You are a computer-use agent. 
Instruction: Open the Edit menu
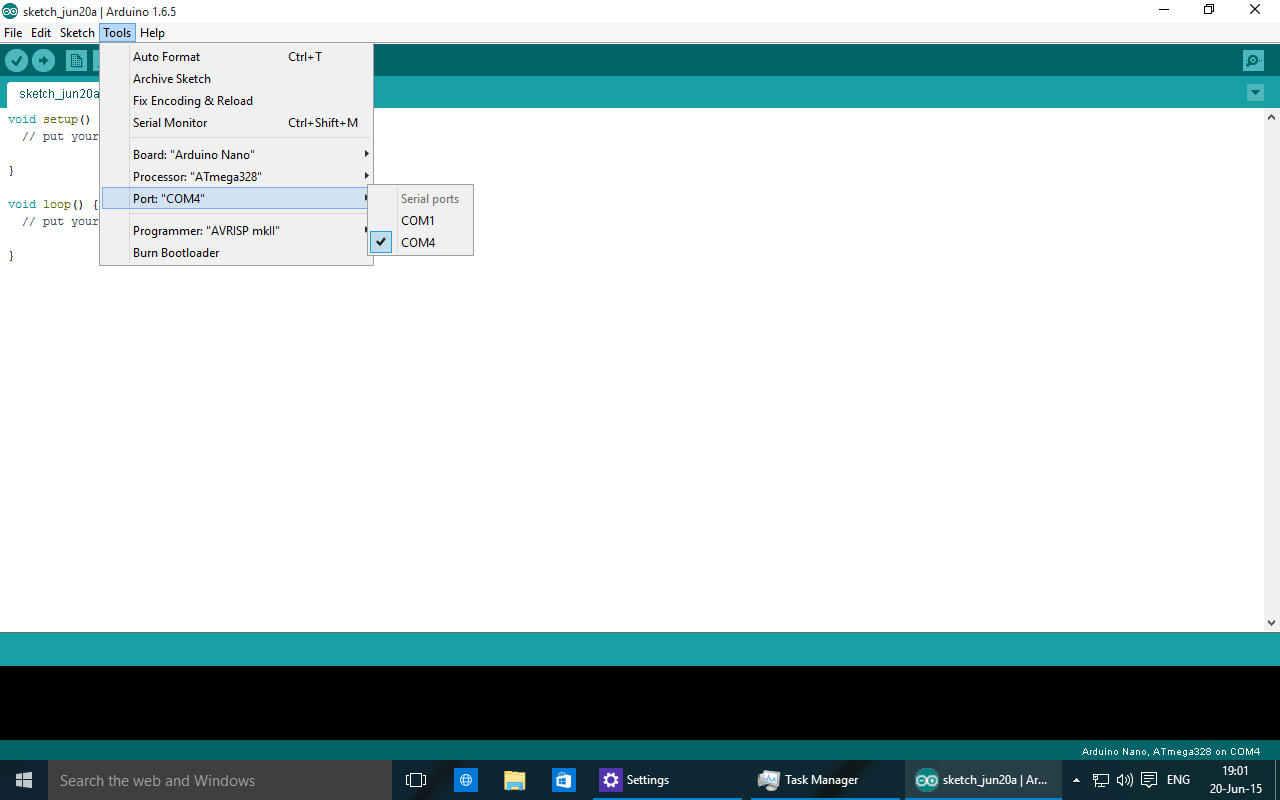(x=41, y=33)
